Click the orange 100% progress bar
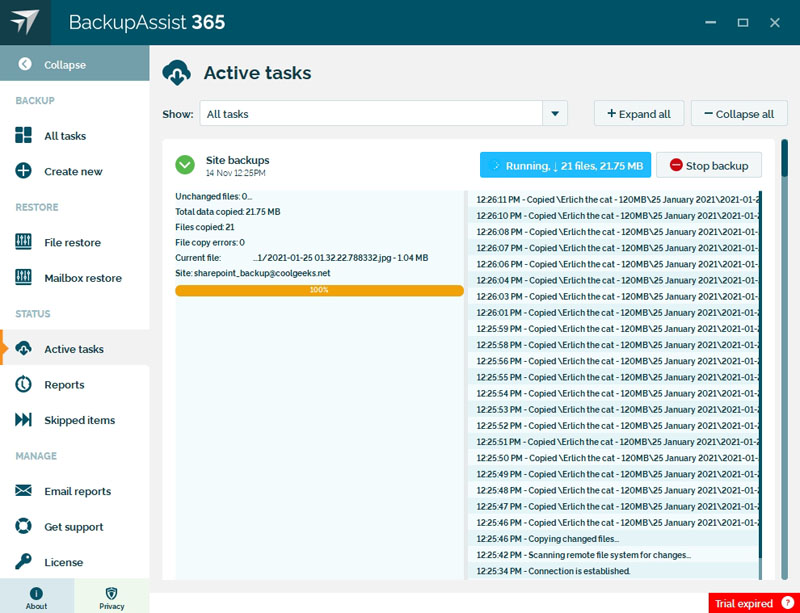The width and height of the screenshot is (800, 613). coord(319,290)
